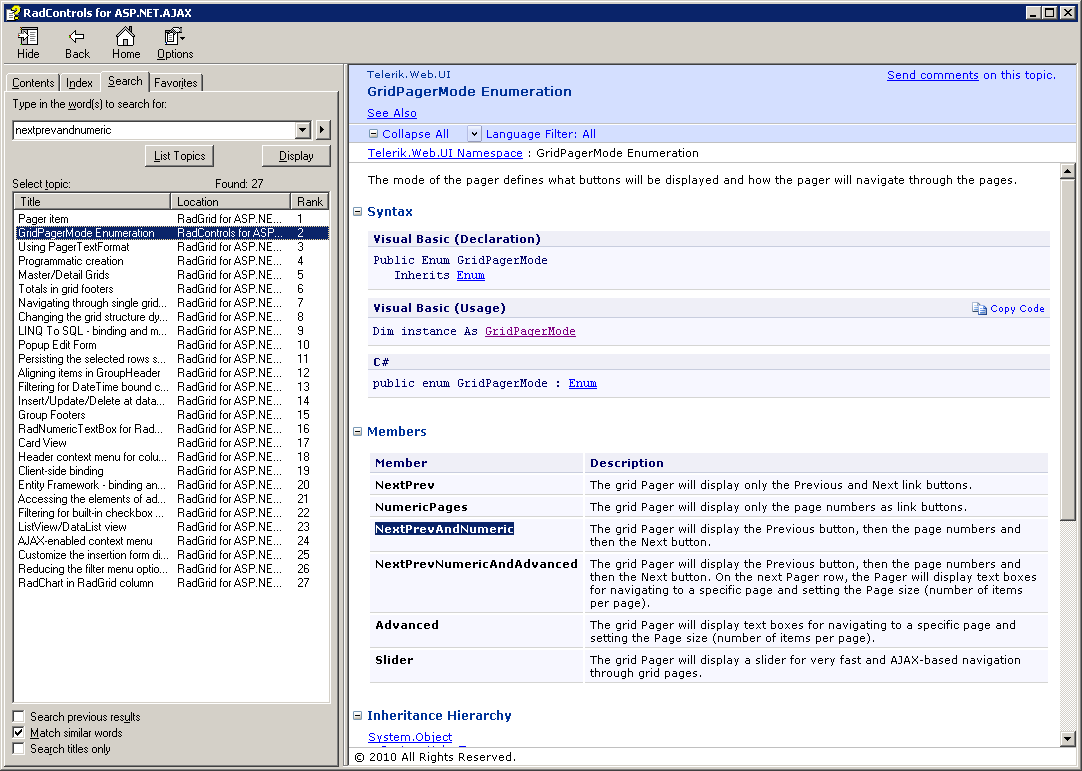This screenshot has height=771, width=1082.
Task: Open the Send comments link
Action: tap(932, 75)
